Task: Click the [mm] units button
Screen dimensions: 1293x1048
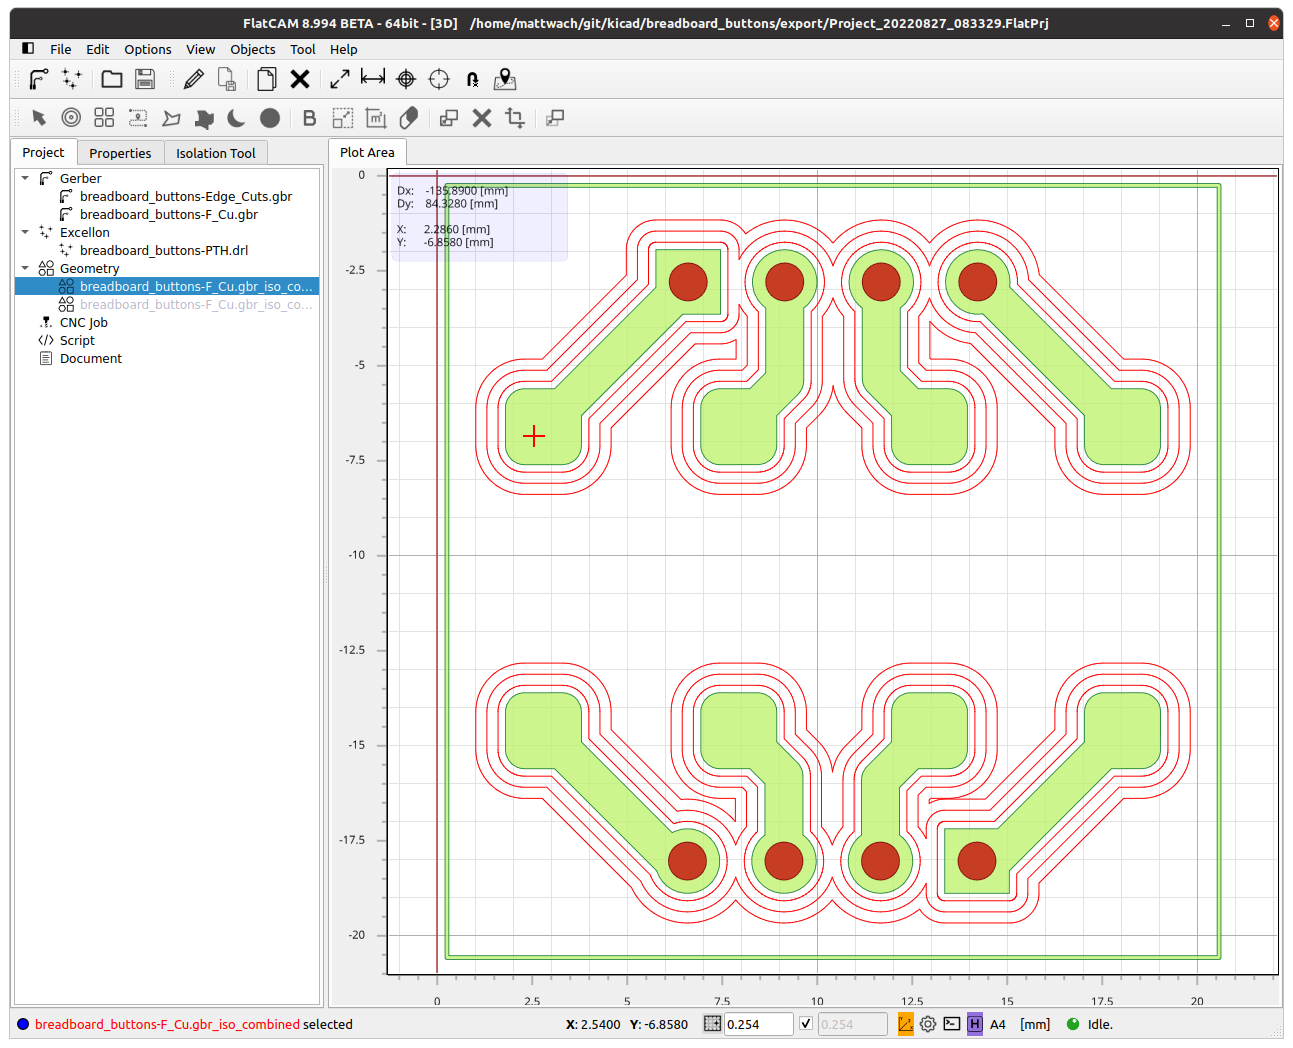Action: click(1034, 1024)
